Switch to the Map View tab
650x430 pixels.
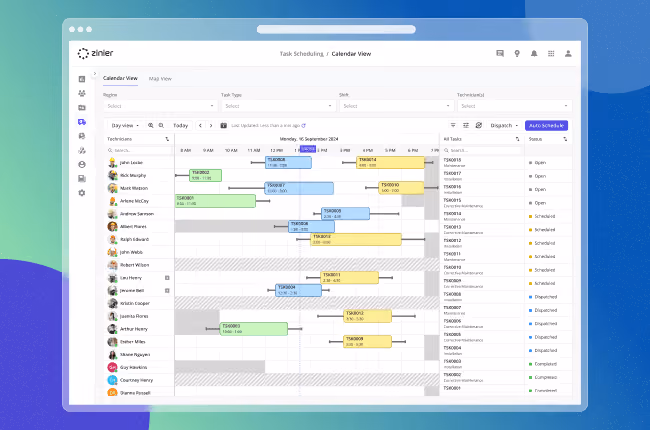[x=160, y=78]
